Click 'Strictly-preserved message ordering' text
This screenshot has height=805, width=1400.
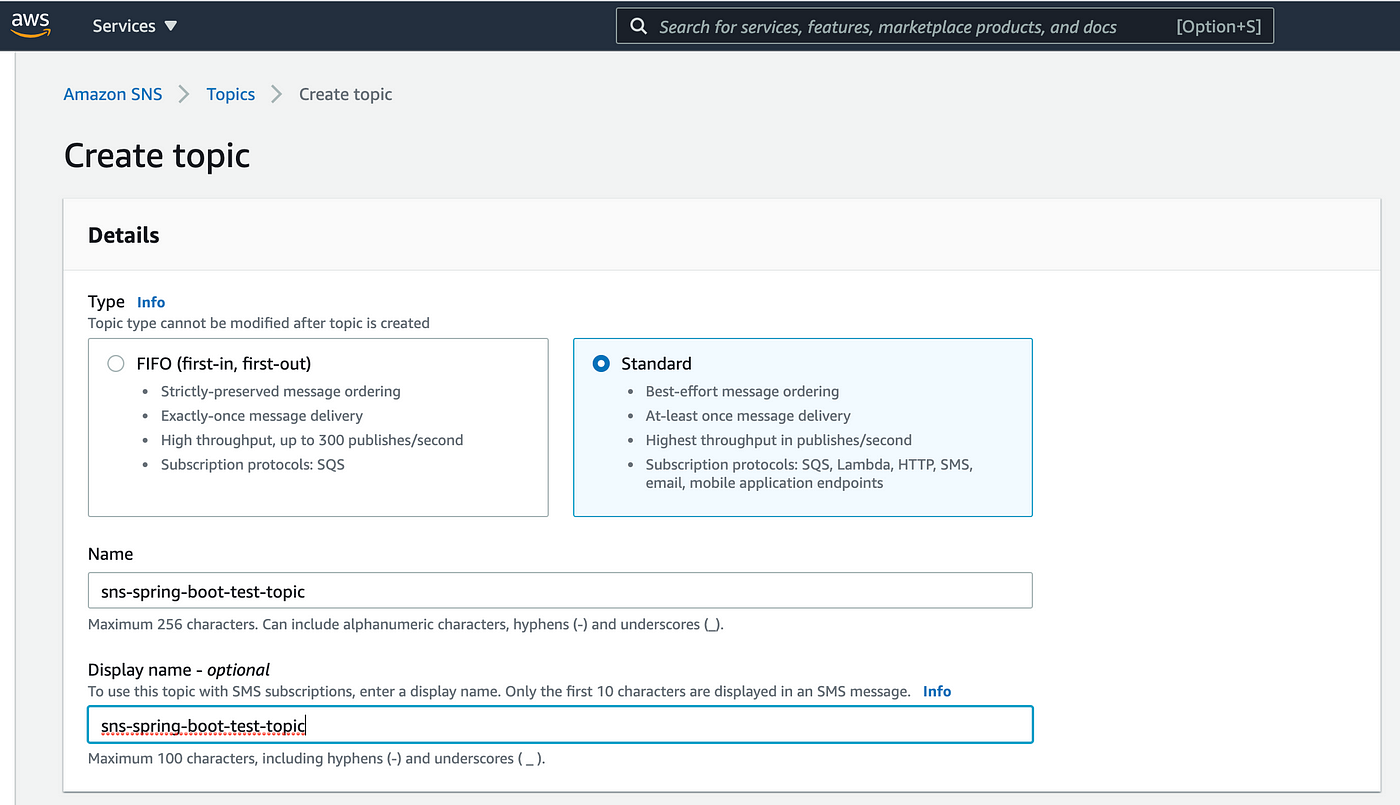pyautogui.click(x=281, y=391)
